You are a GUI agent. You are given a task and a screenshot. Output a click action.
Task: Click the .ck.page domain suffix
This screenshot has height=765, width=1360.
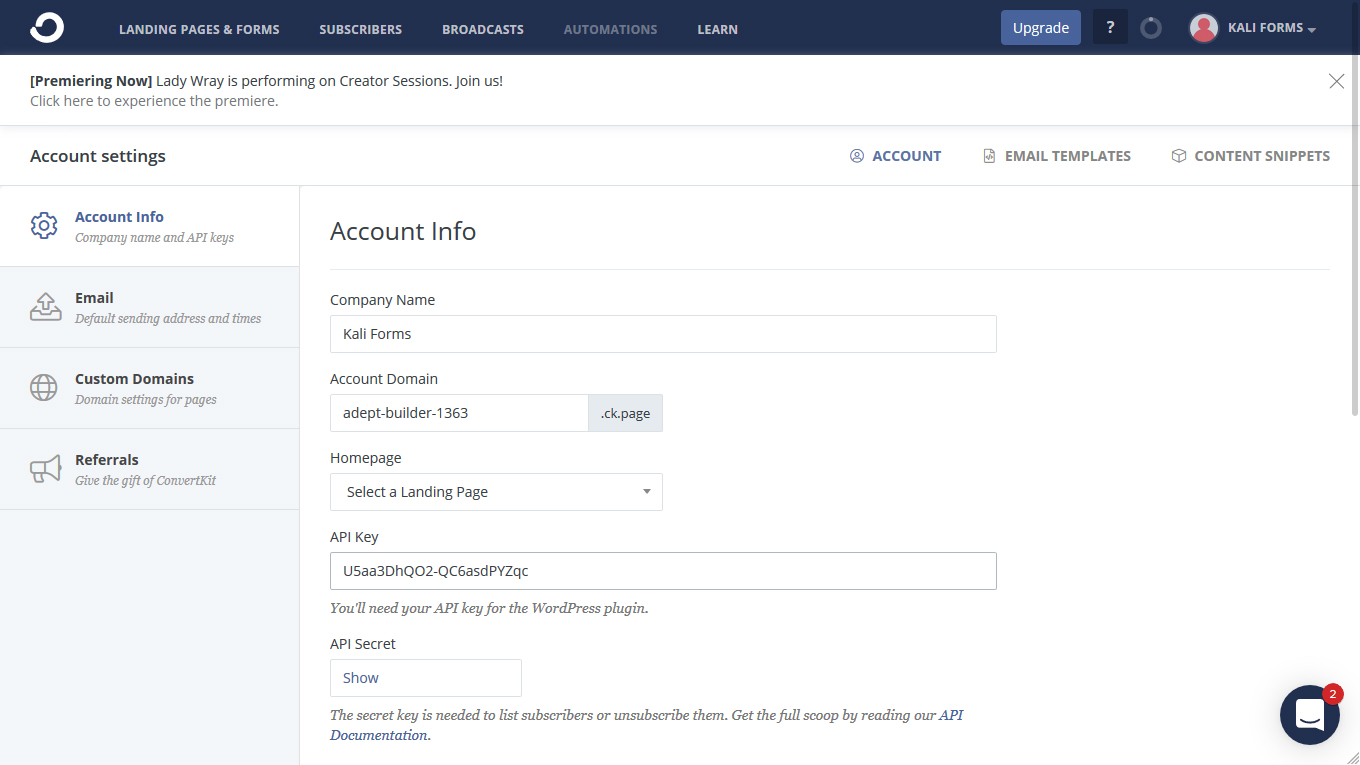625,413
